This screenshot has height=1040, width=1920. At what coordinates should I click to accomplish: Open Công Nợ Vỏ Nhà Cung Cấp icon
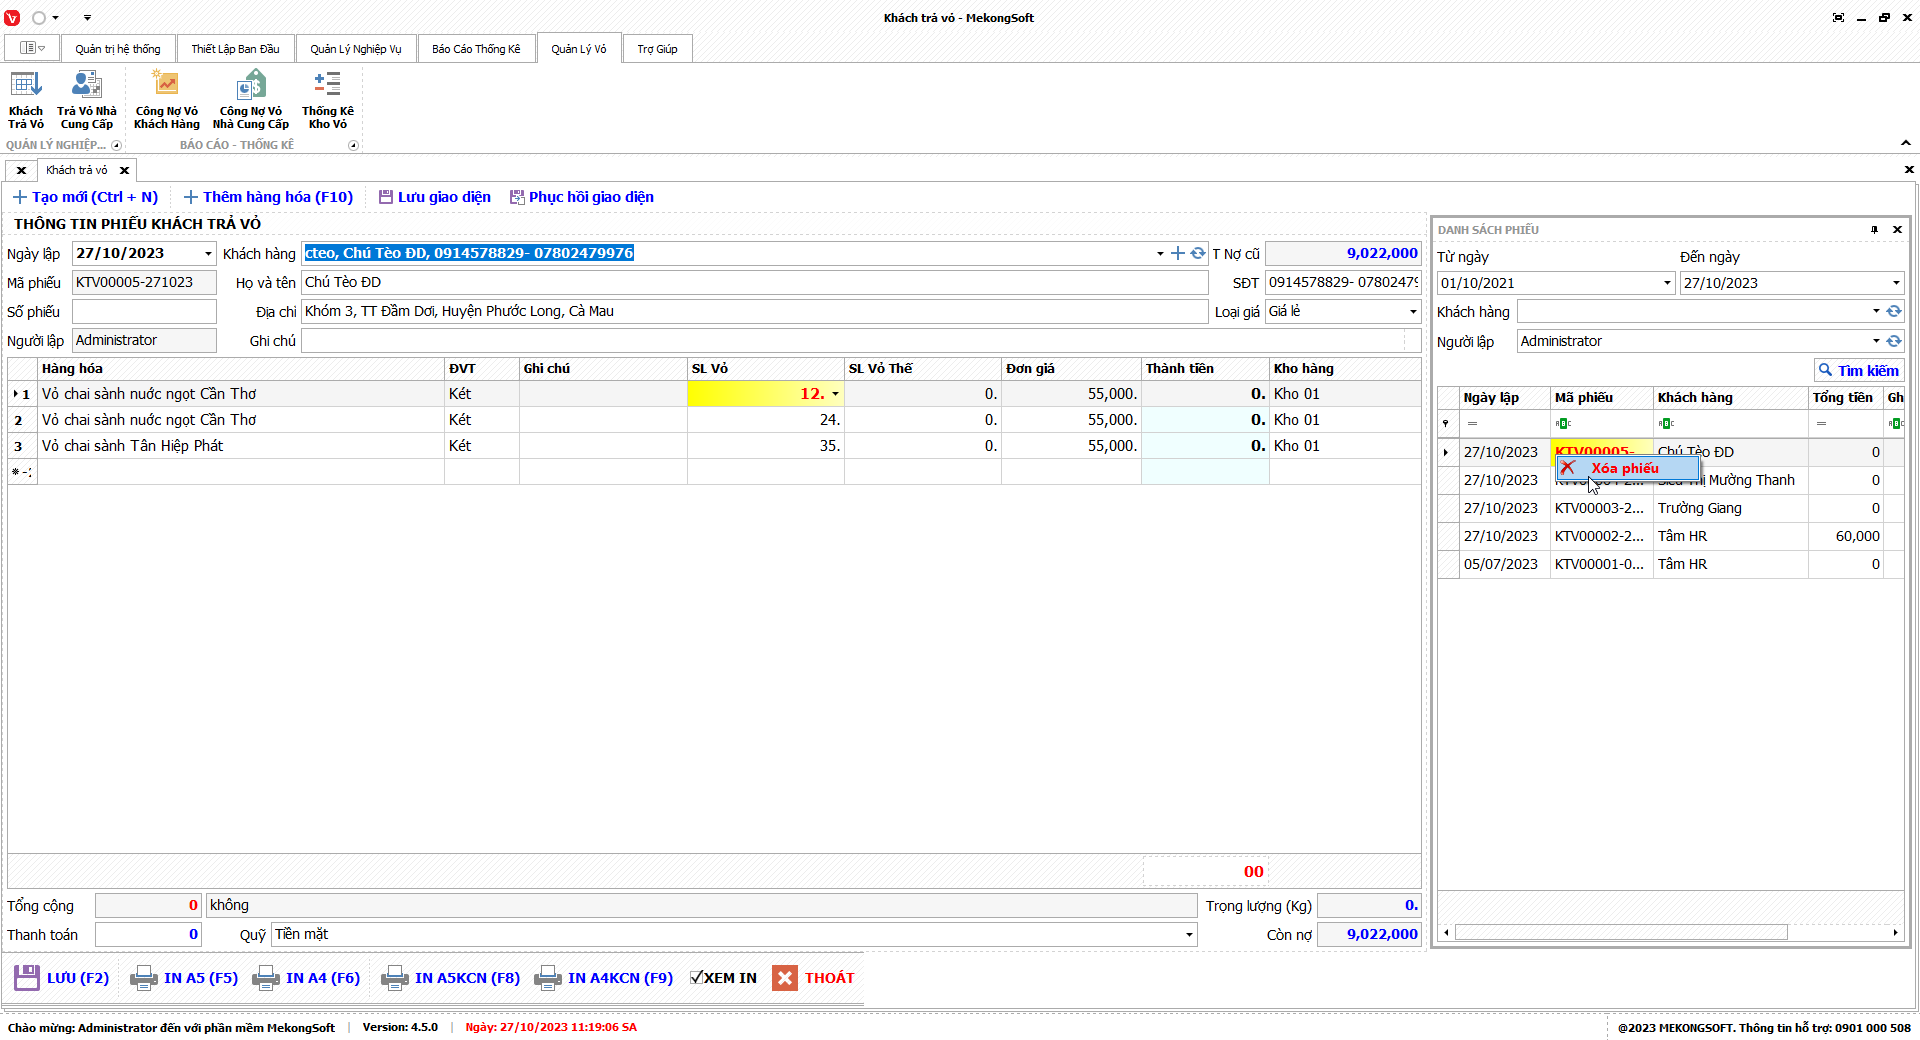250,100
